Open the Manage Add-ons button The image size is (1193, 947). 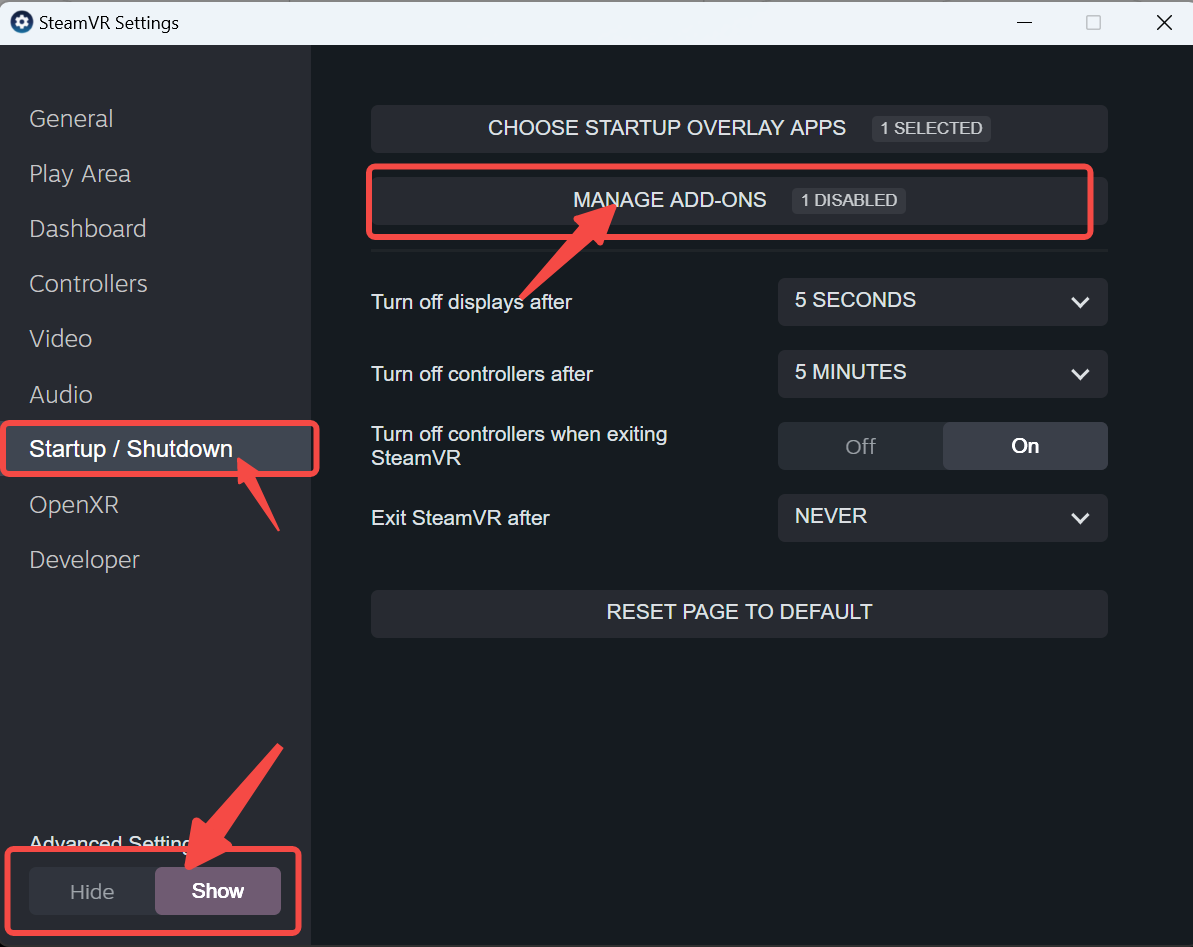pos(739,201)
